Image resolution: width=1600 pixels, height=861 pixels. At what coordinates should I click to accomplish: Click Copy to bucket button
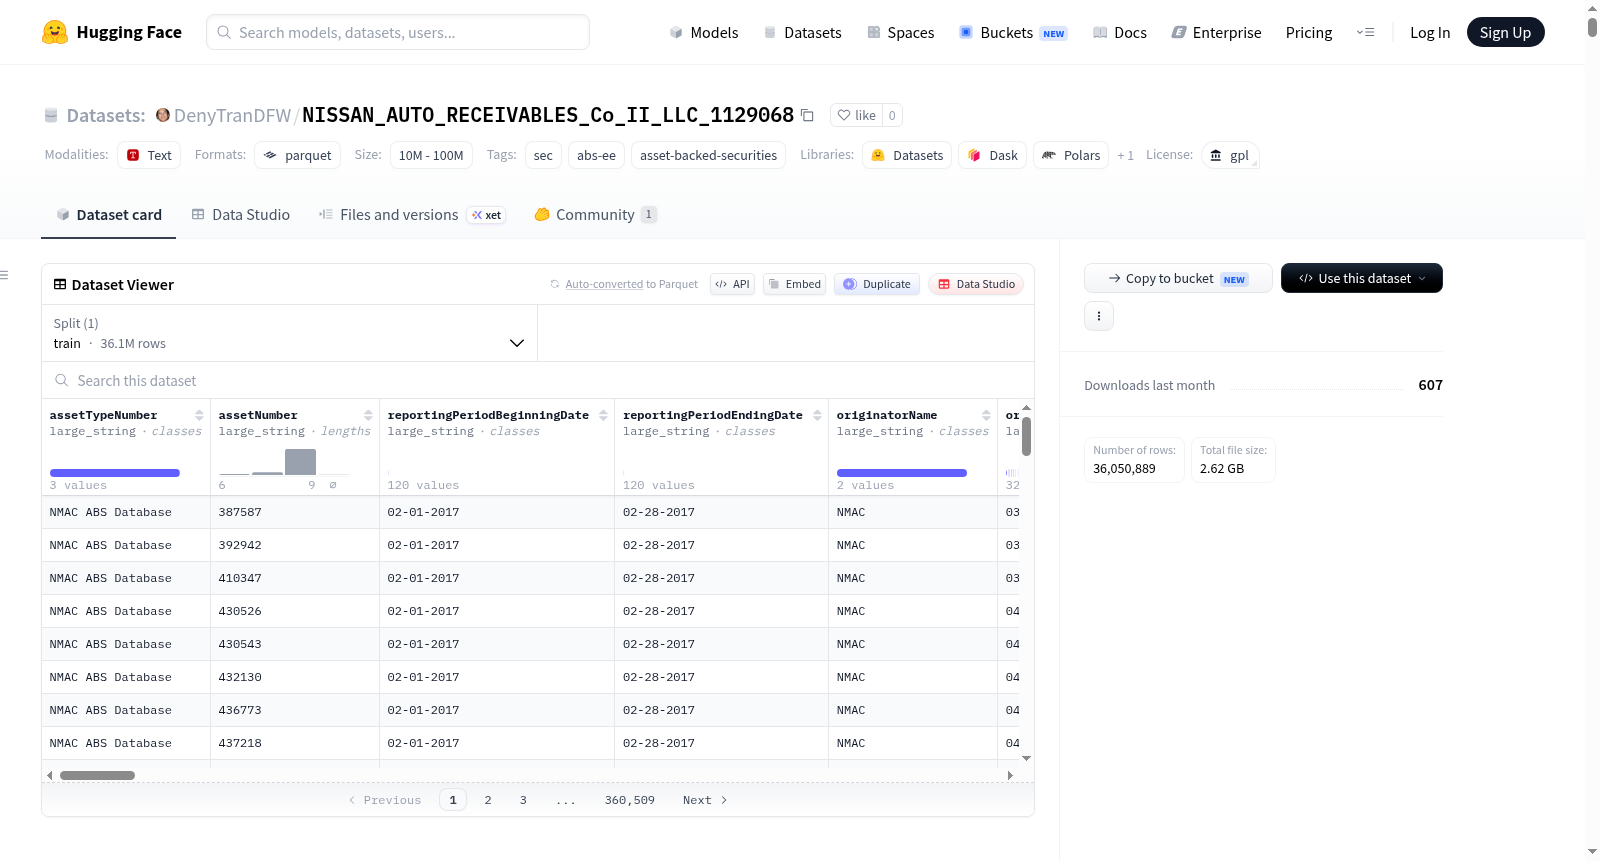click(x=1178, y=278)
